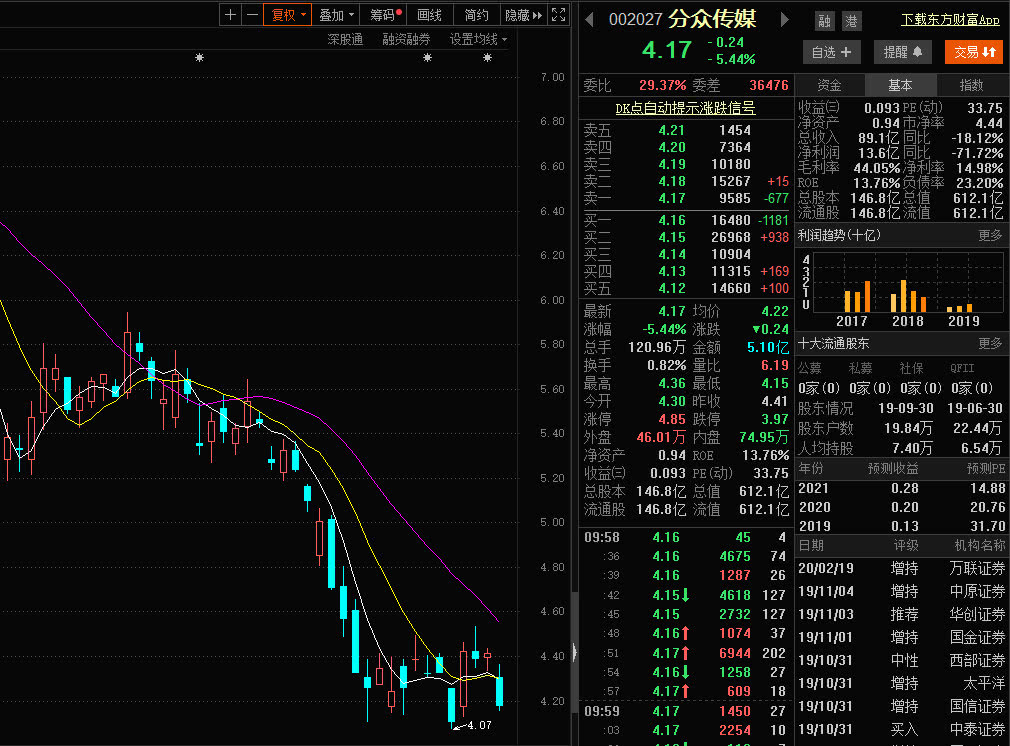Image resolution: width=1010 pixels, height=746 pixels.
Task: Switch to 基本 tab
Action: coord(900,85)
